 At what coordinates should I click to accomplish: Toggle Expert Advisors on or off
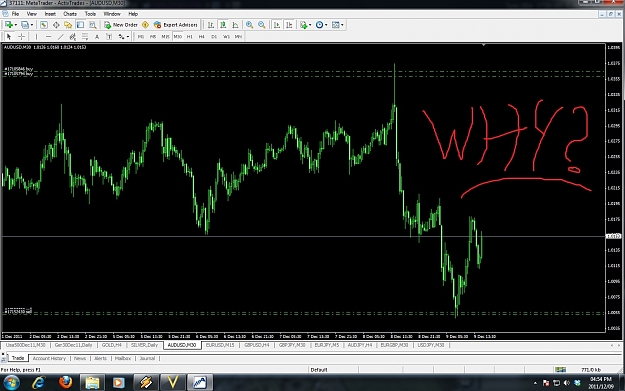point(176,25)
